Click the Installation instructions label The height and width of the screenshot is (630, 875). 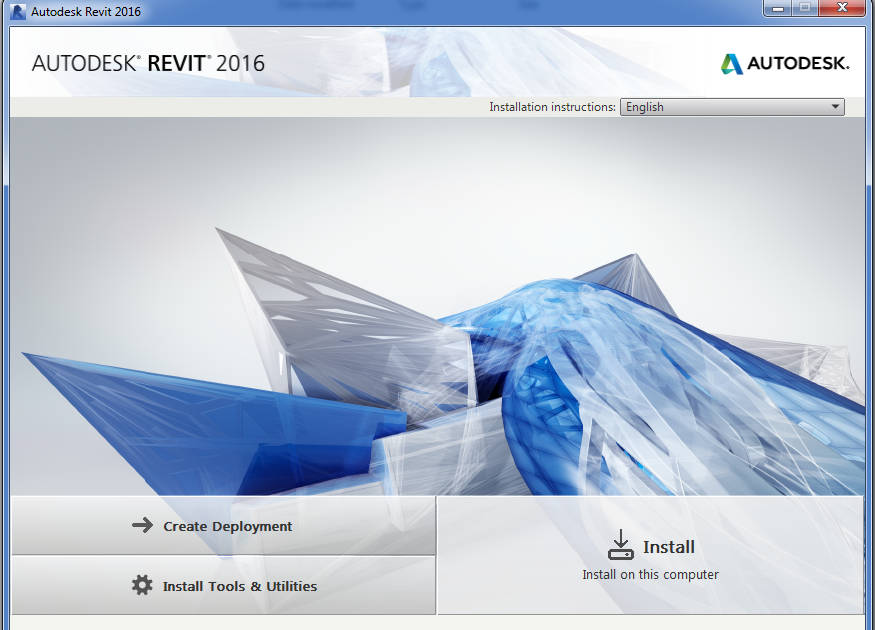tap(552, 107)
